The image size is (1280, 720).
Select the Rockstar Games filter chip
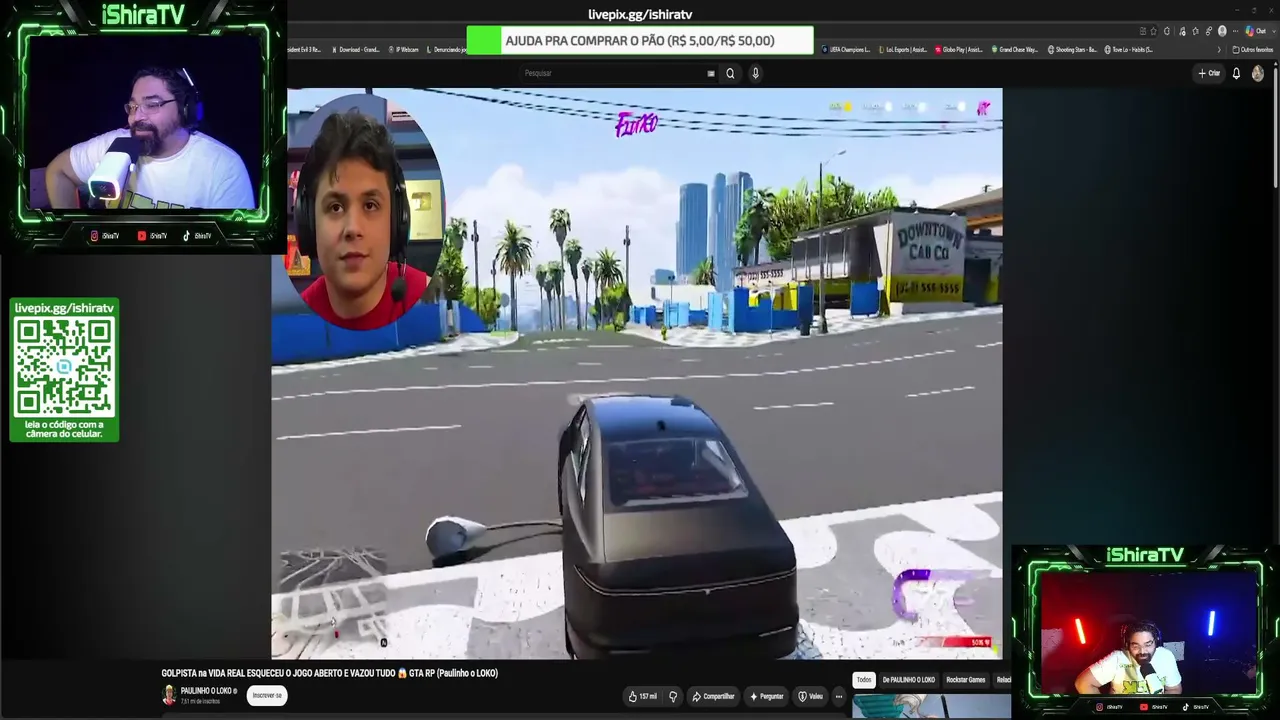(x=966, y=680)
